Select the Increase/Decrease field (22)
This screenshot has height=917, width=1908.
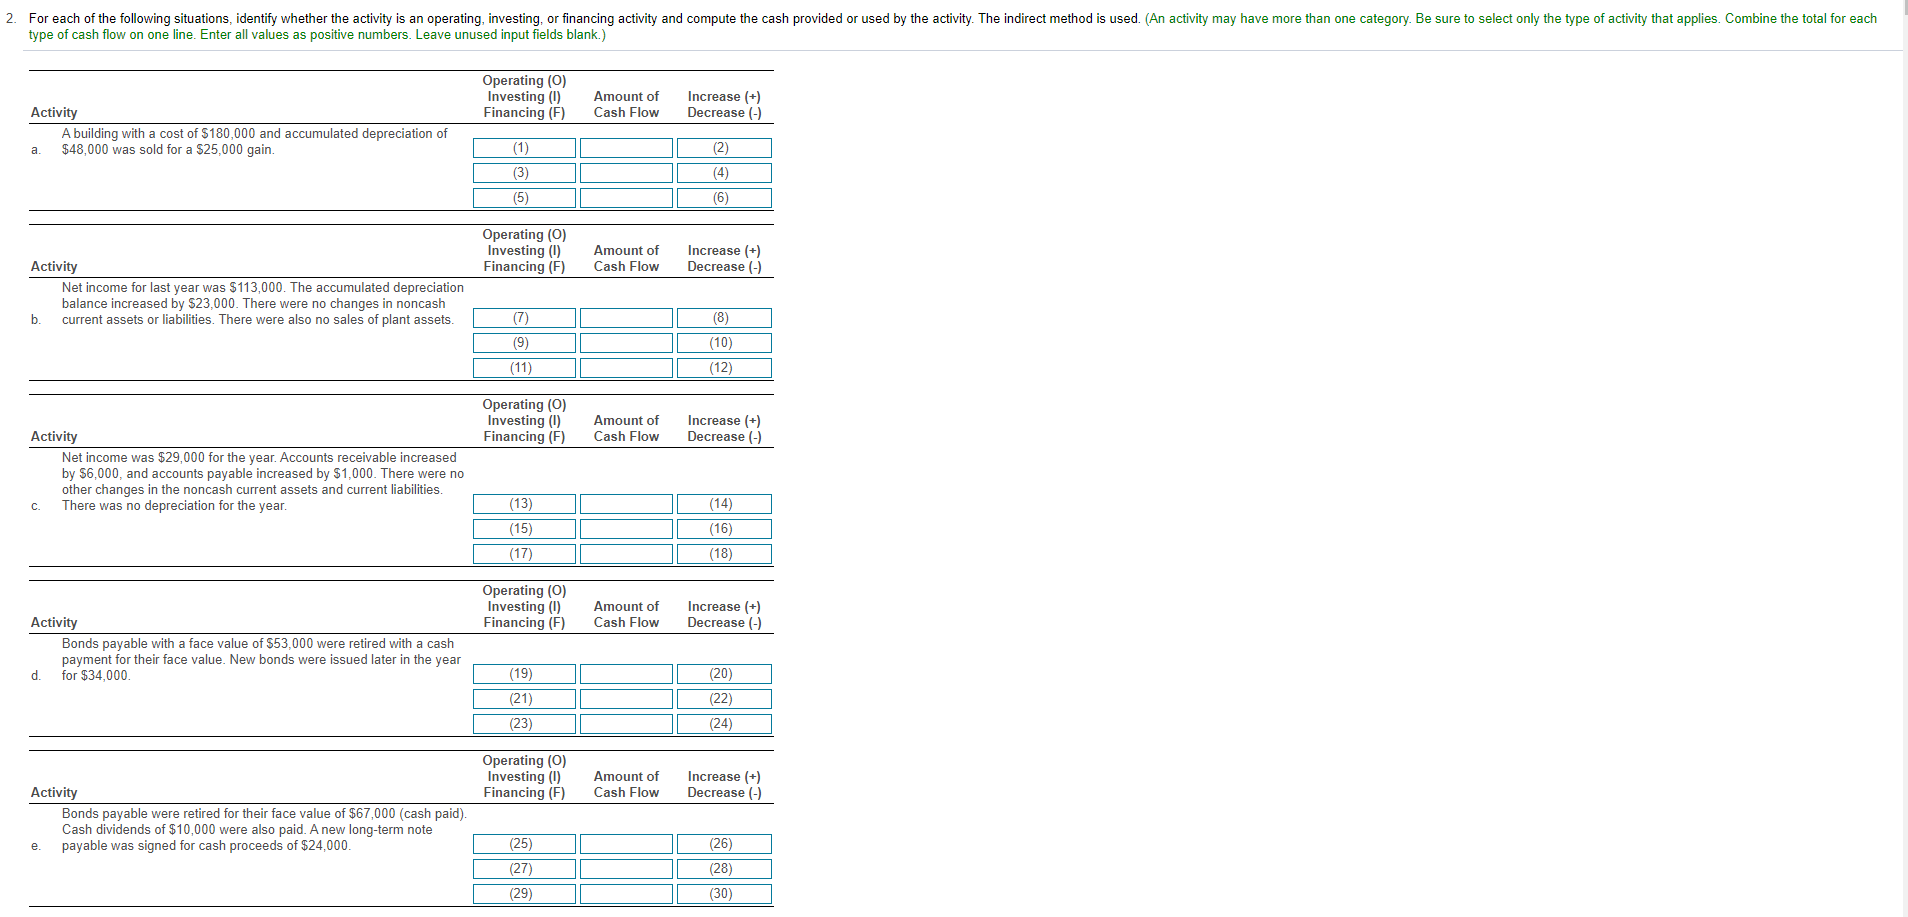[x=723, y=698]
